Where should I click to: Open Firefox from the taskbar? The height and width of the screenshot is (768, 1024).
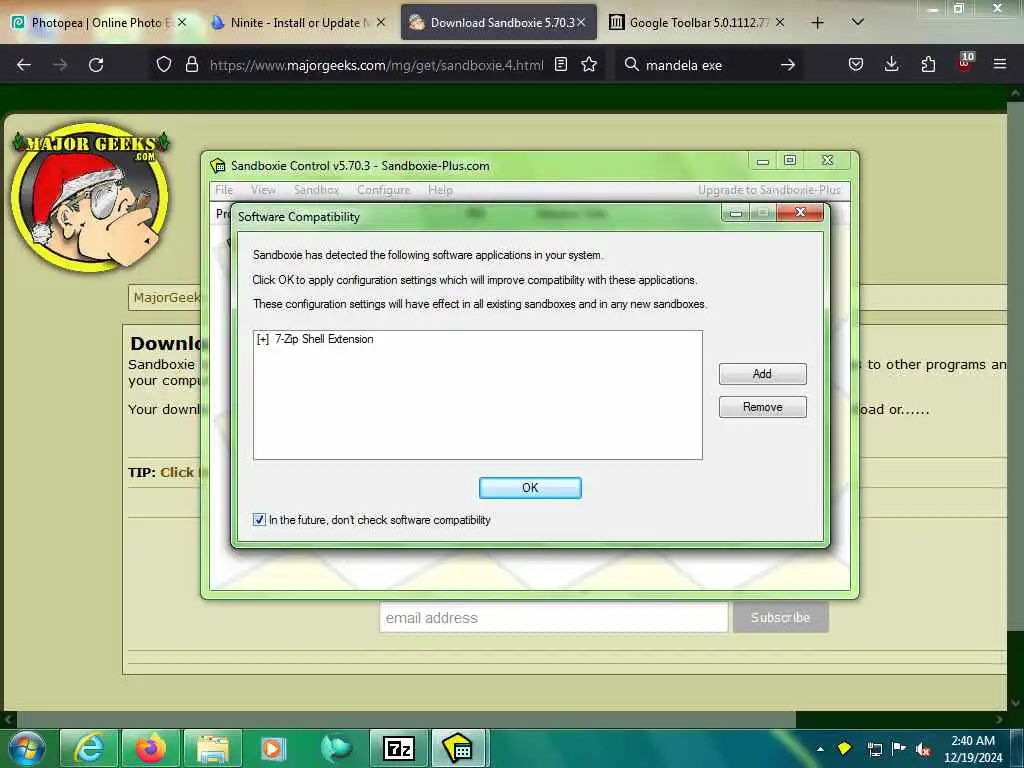[x=151, y=748]
